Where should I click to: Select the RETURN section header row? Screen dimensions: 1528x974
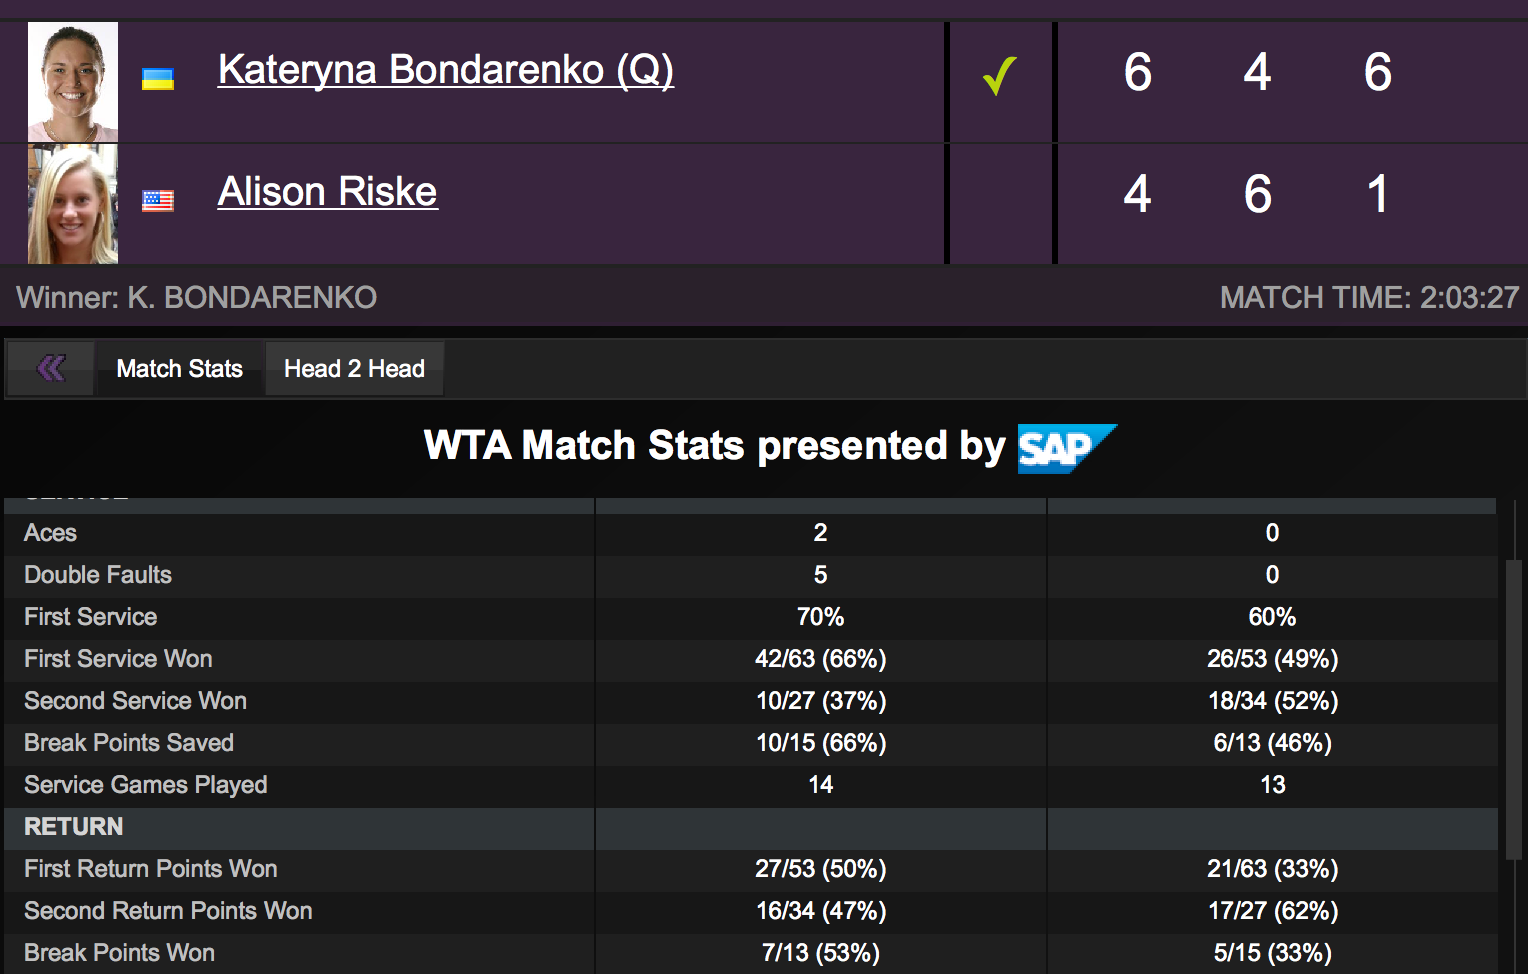pyautogui.click(x=74, y=827)
